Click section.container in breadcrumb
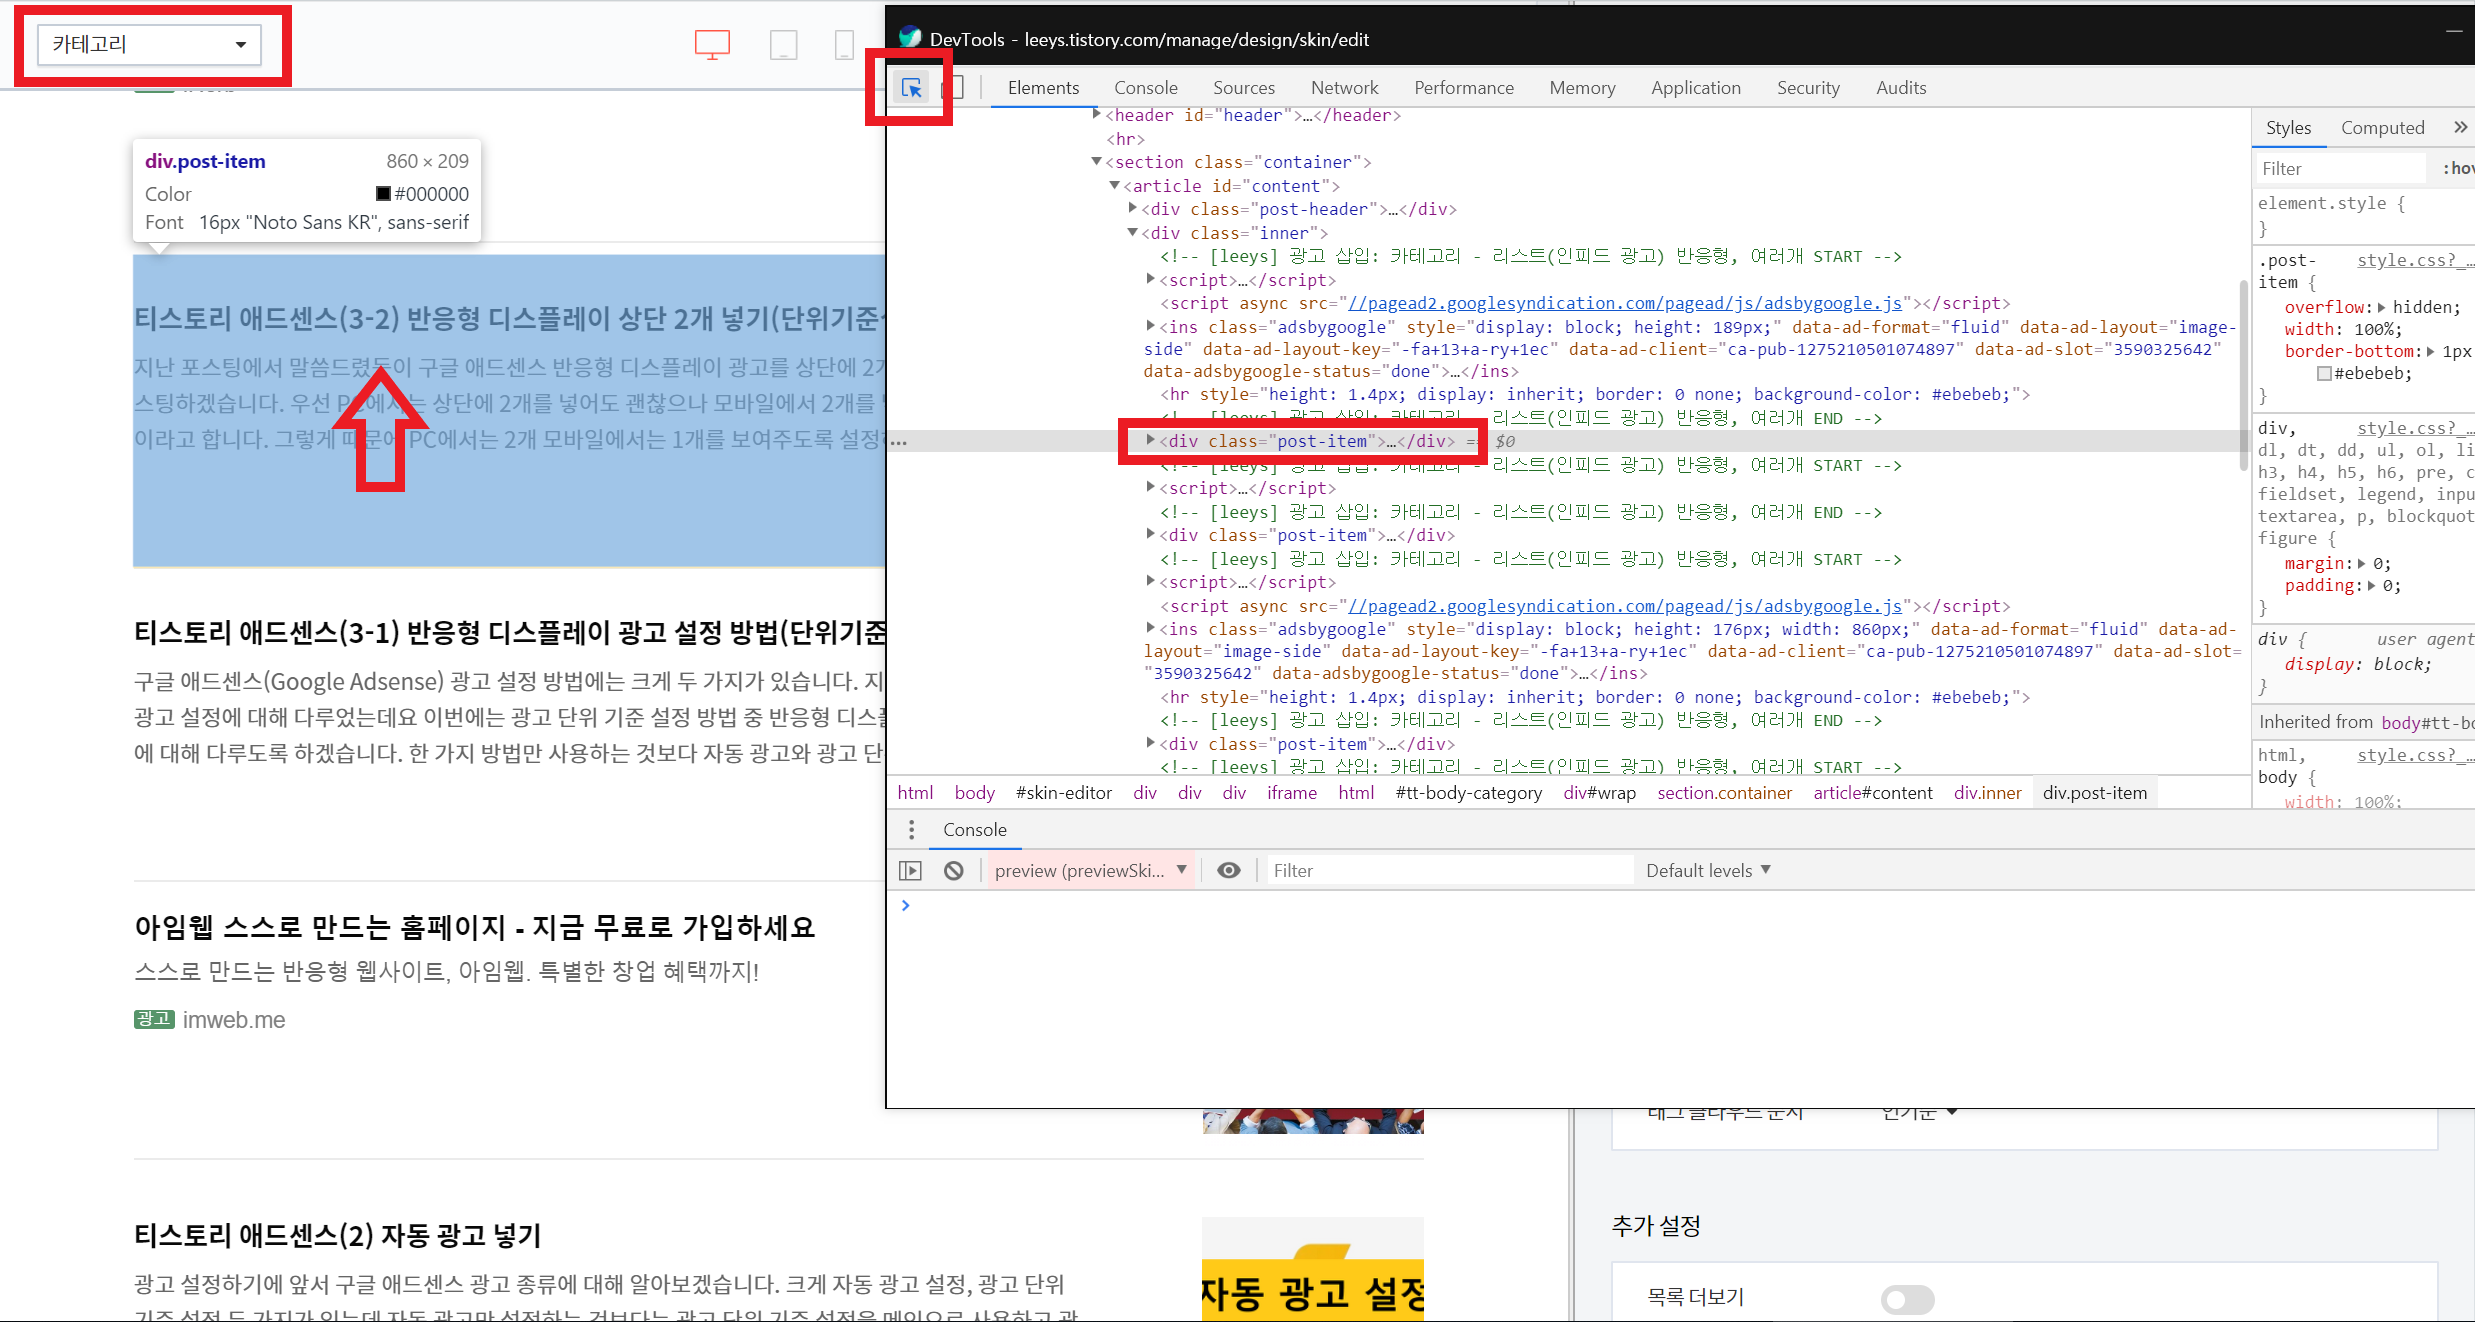Viewport: 2475px width, 1322px height. click(x=1724, y=793)
